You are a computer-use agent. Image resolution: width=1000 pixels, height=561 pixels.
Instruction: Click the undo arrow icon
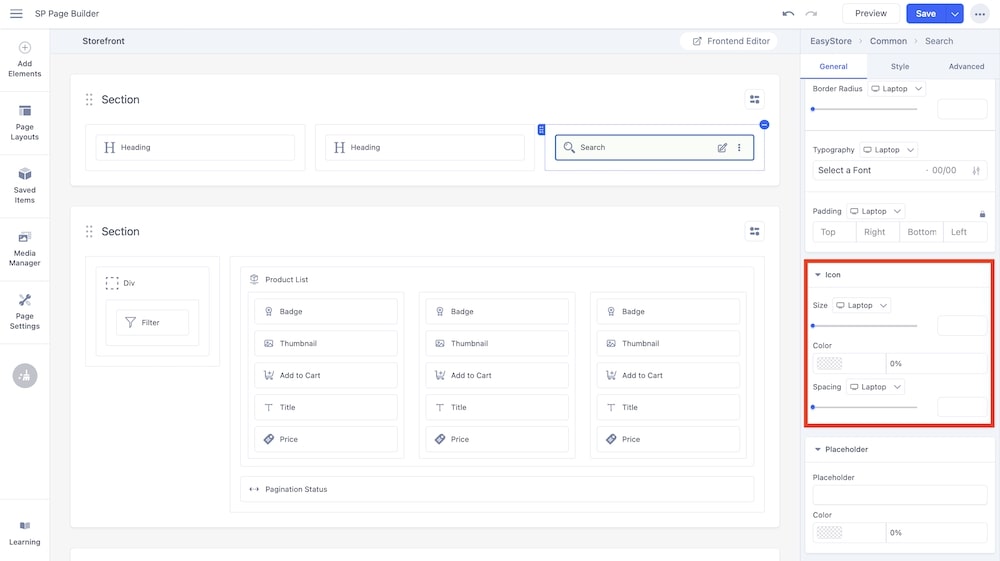pyautogui.click(x=788, y=14)
